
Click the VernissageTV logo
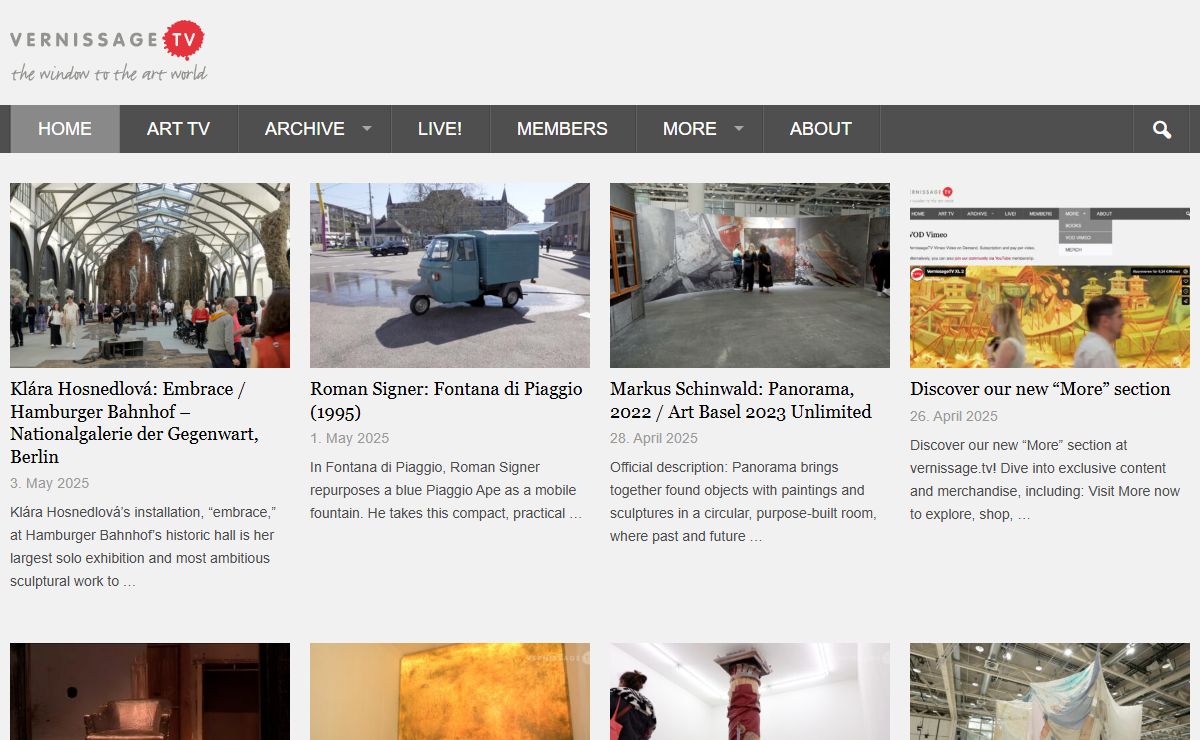(108, 51)
